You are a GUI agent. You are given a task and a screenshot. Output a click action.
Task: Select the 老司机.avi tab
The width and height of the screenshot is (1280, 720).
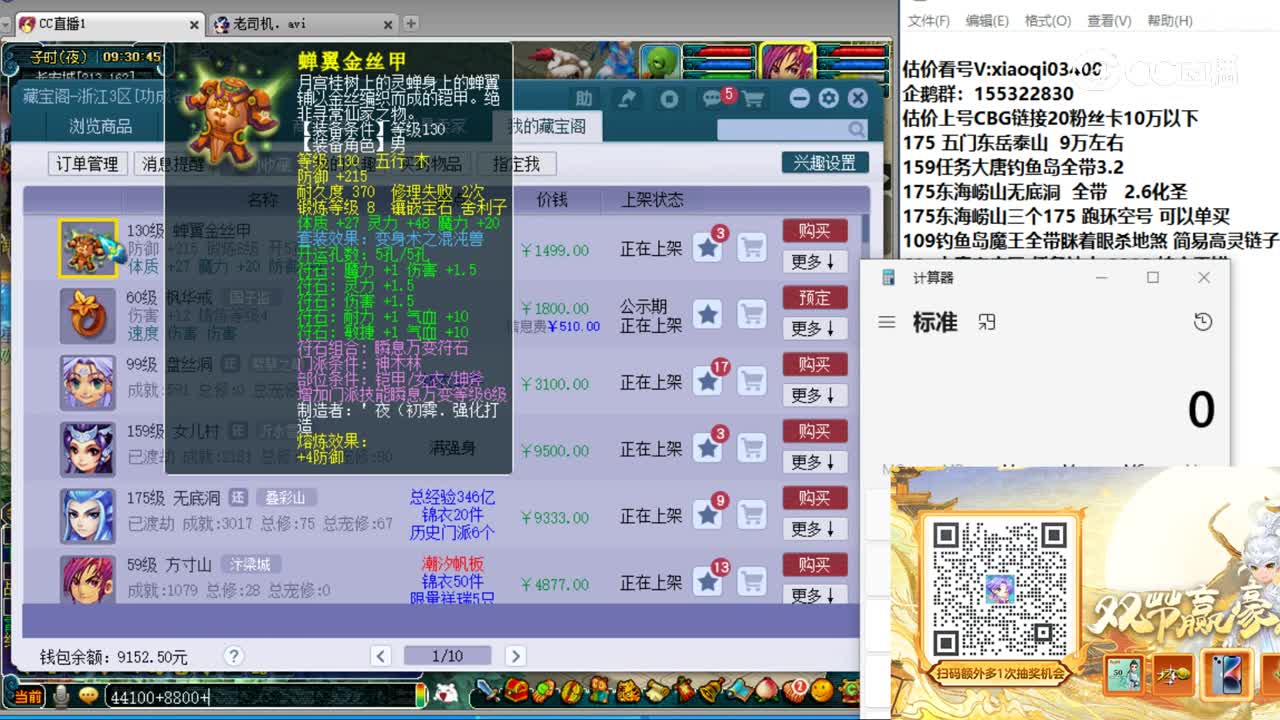tap(301, 23)
